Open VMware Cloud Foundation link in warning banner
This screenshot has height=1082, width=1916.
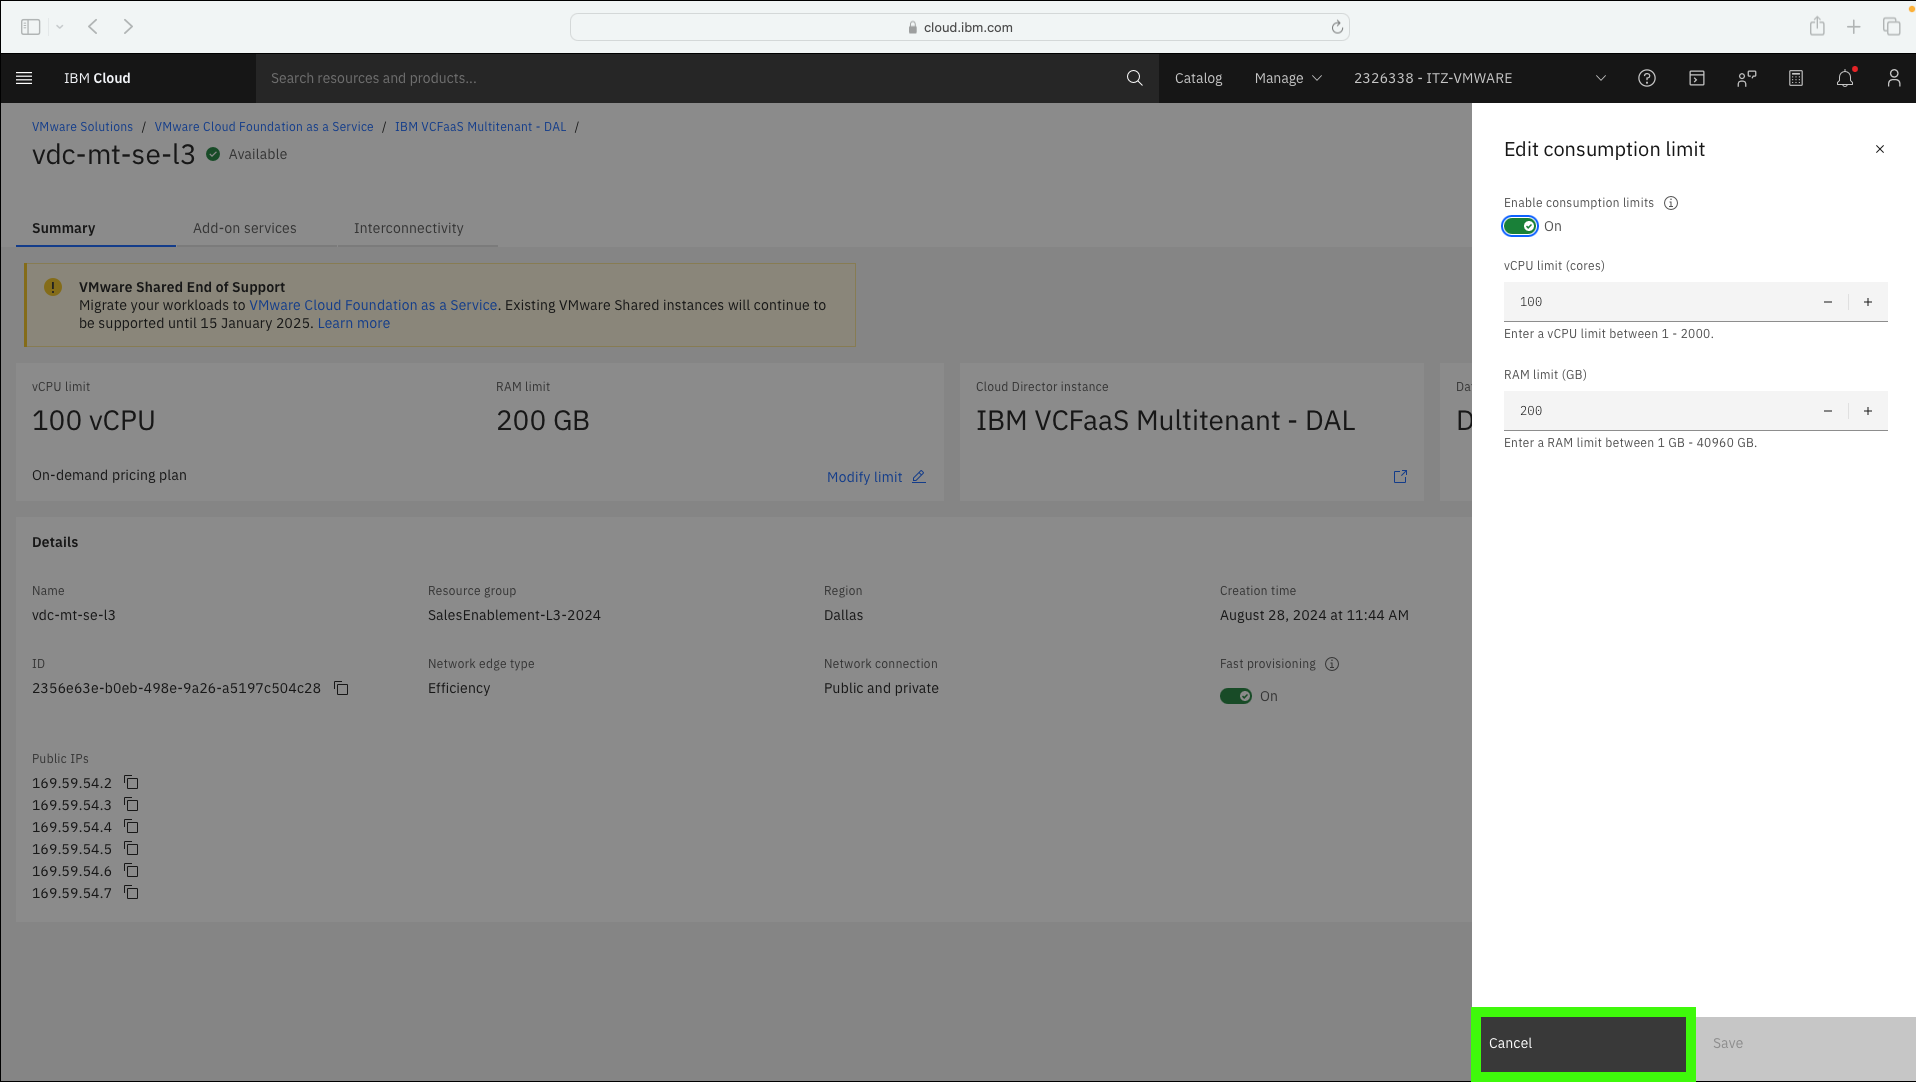(x=373, y=305)
